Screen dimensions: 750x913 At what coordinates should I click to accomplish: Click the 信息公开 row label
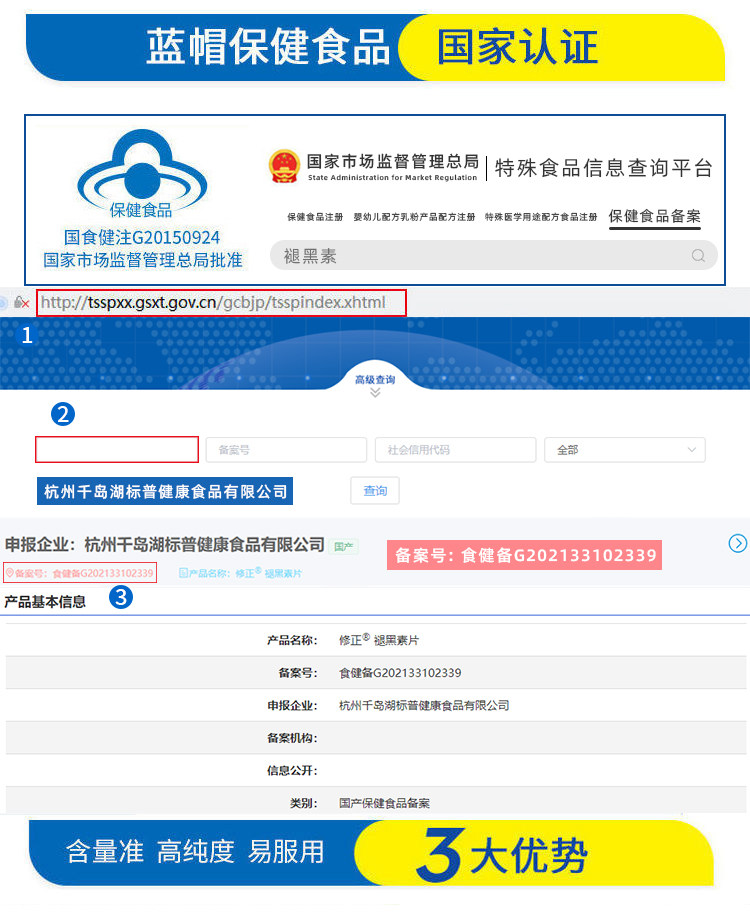click(x=292, y=770)
